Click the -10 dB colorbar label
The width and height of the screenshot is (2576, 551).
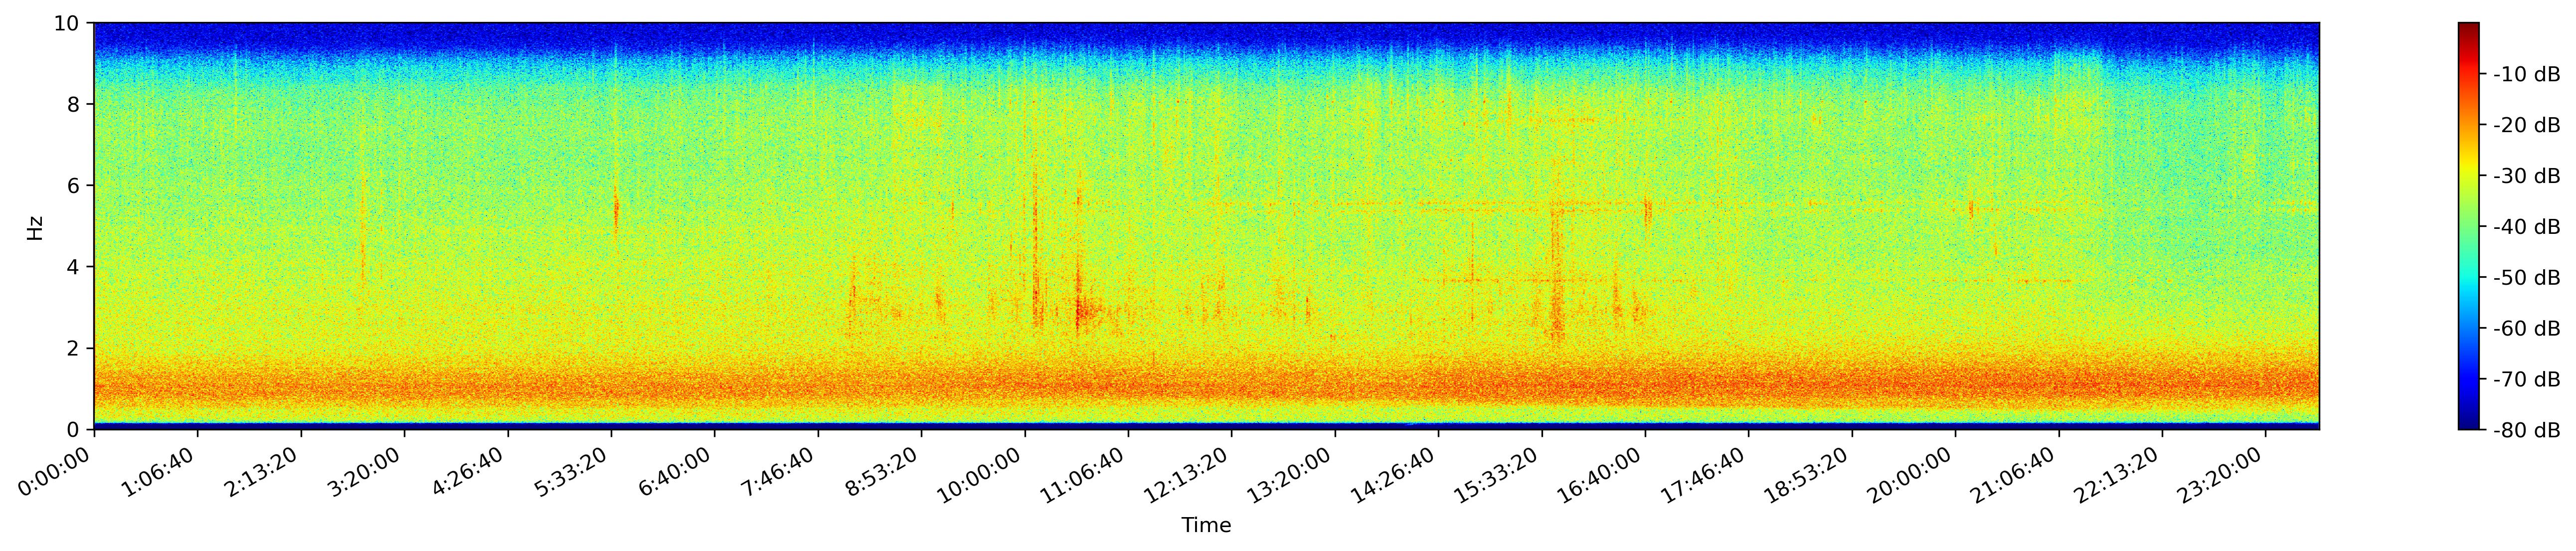(2527, 74)
